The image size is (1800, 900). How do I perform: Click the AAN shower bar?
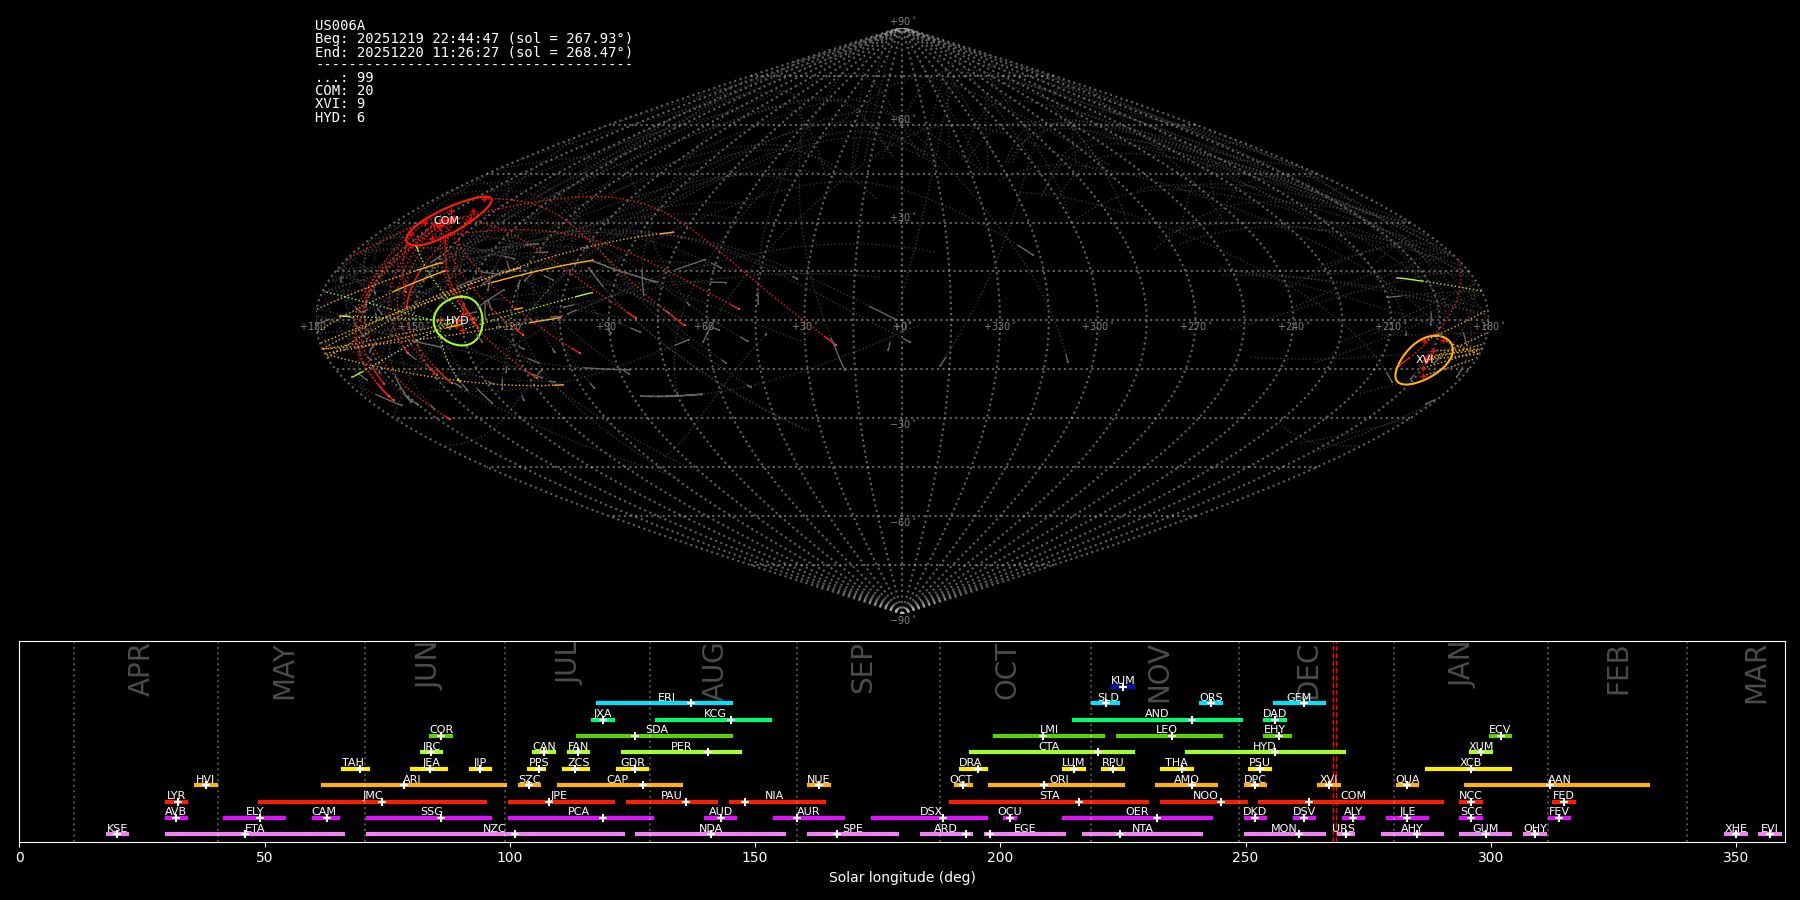(1557, 785)
